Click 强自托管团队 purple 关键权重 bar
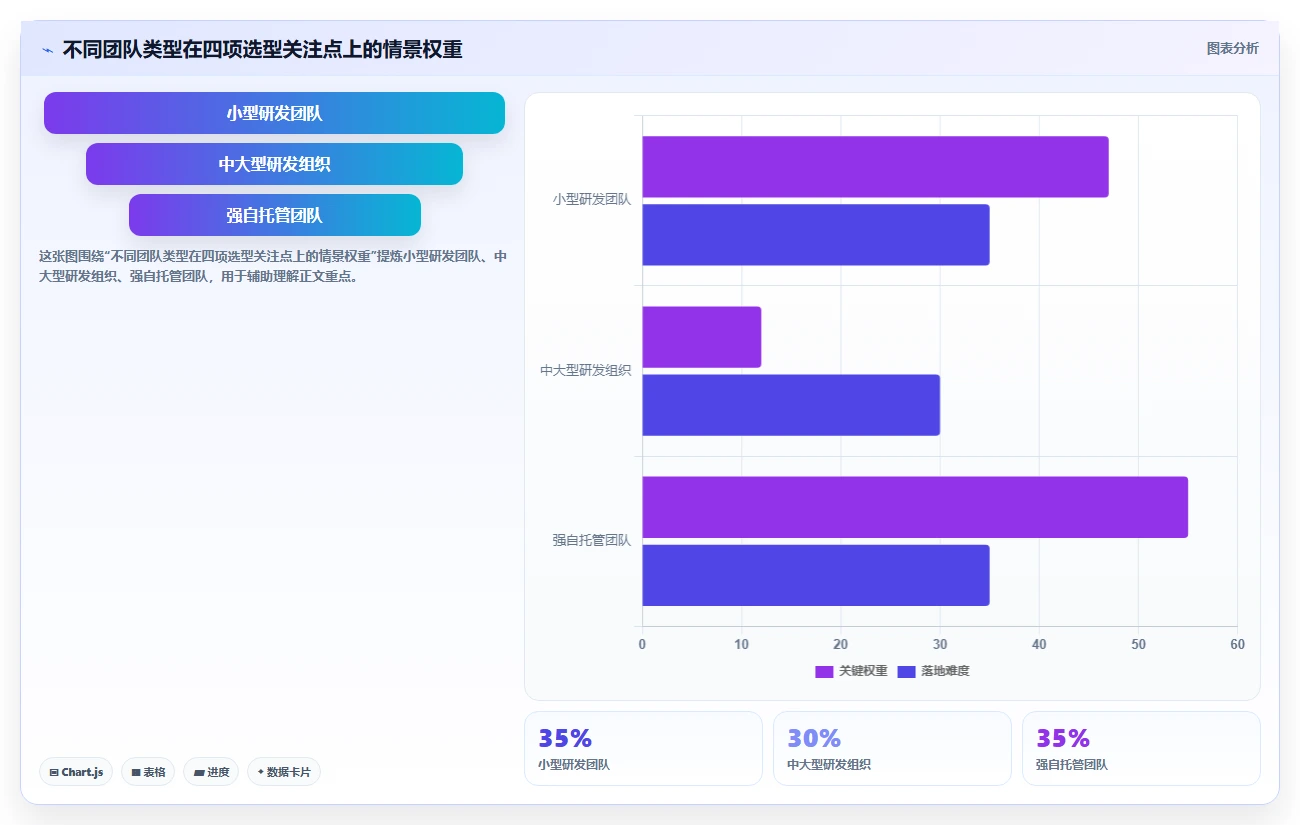Viewport: 1300px width, 825px height. pos(915,507)
